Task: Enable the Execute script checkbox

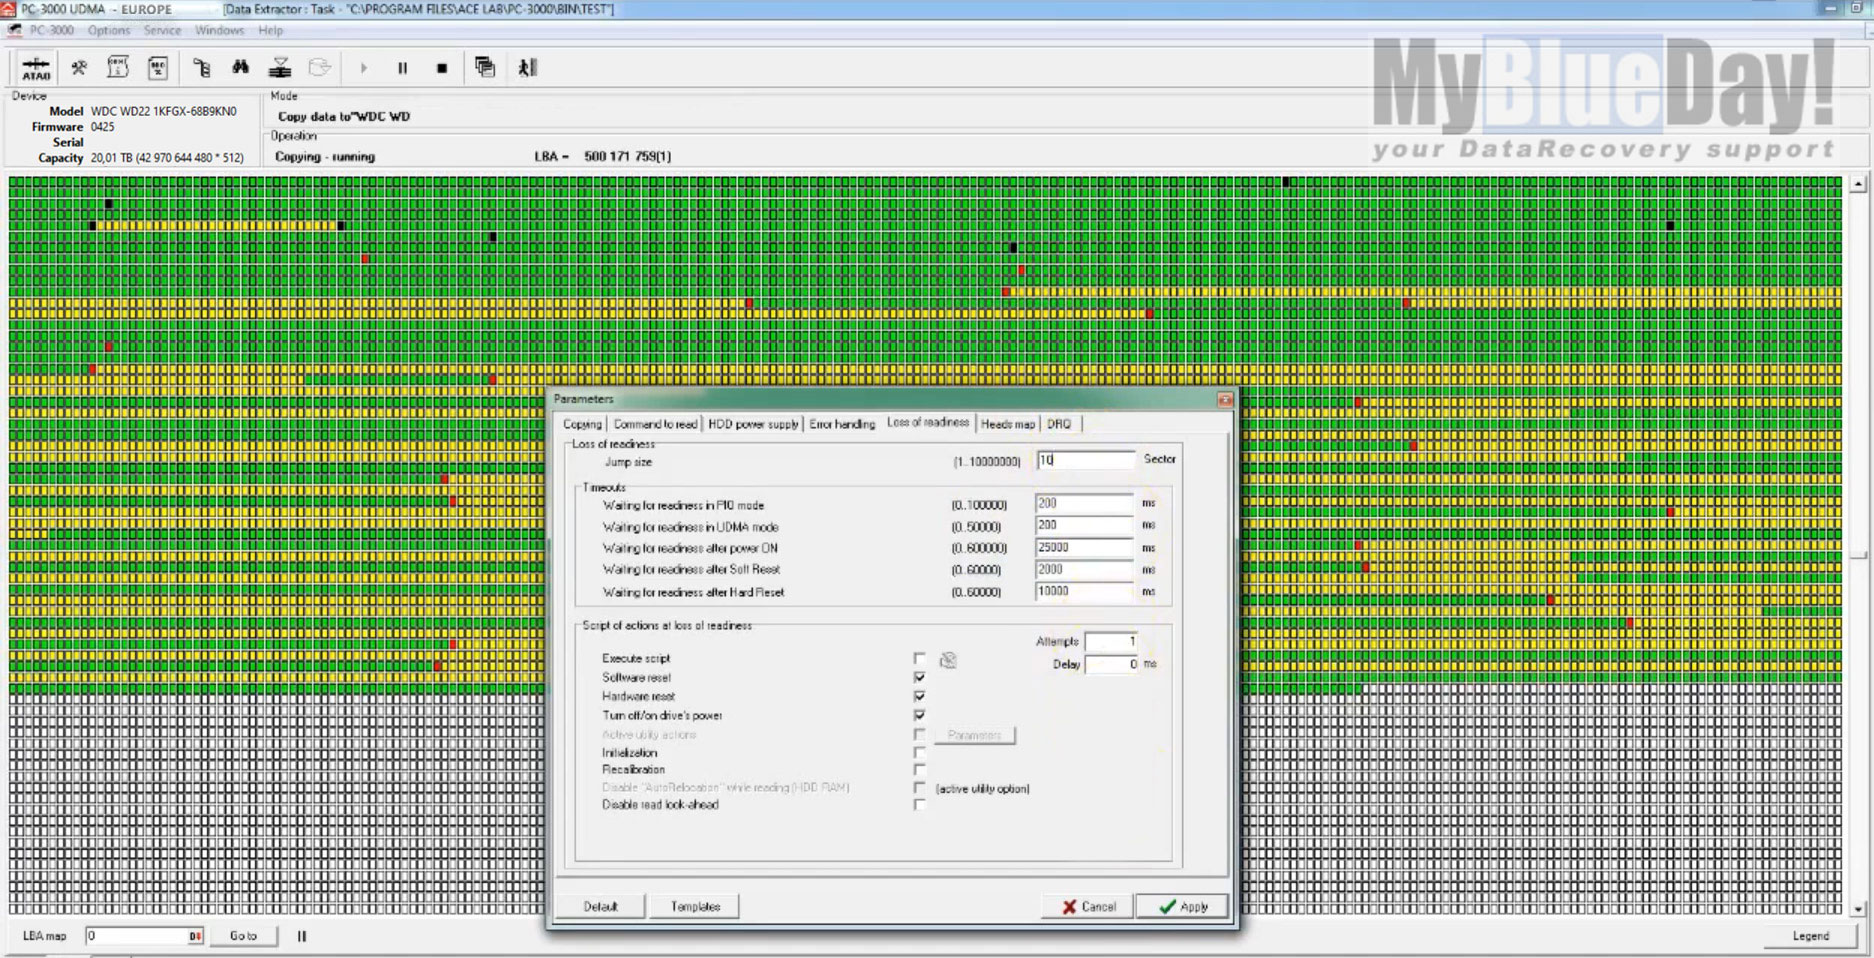Action: point(919,658)
